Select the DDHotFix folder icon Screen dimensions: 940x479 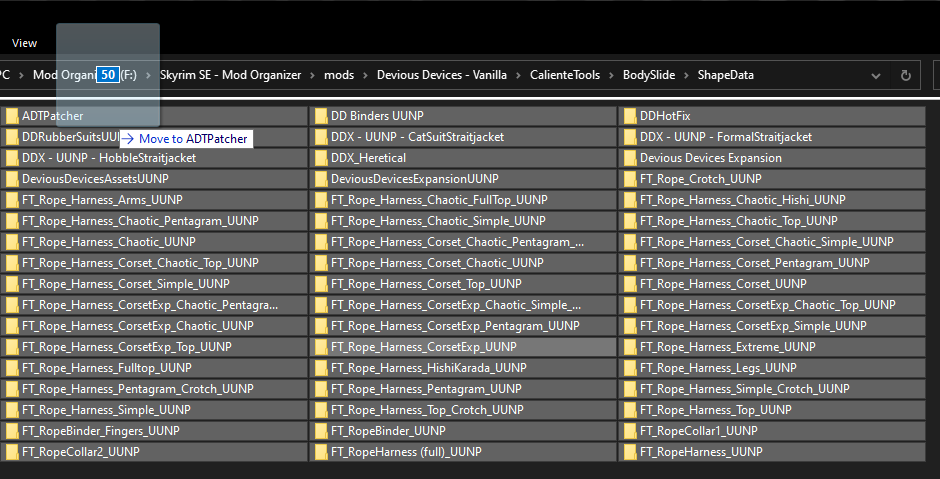[x=630, y=116]
